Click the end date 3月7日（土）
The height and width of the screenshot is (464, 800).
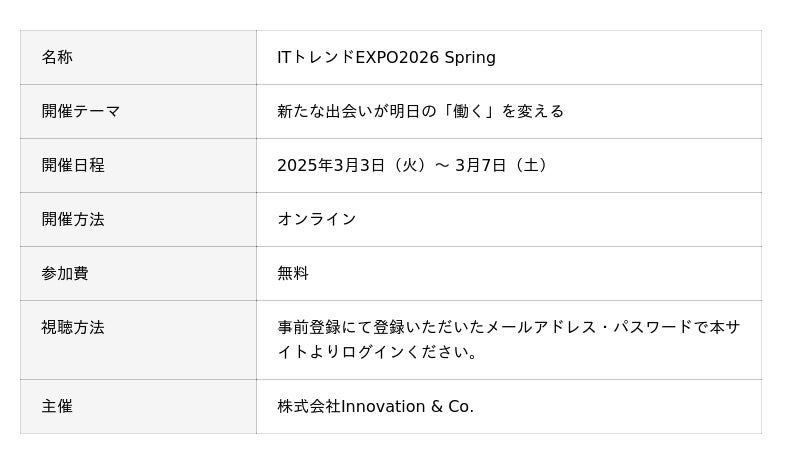tap(503, 166)
